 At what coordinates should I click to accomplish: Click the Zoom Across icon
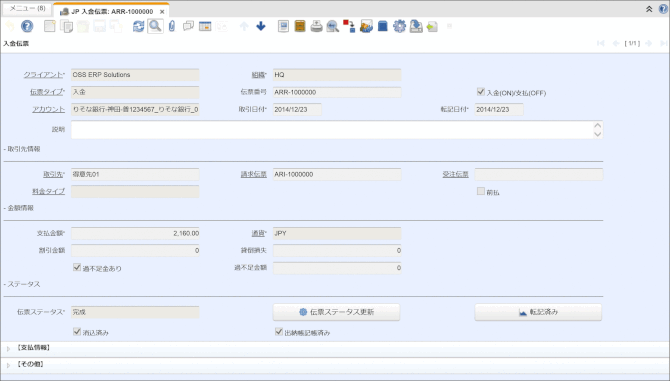tap(332, 26)
